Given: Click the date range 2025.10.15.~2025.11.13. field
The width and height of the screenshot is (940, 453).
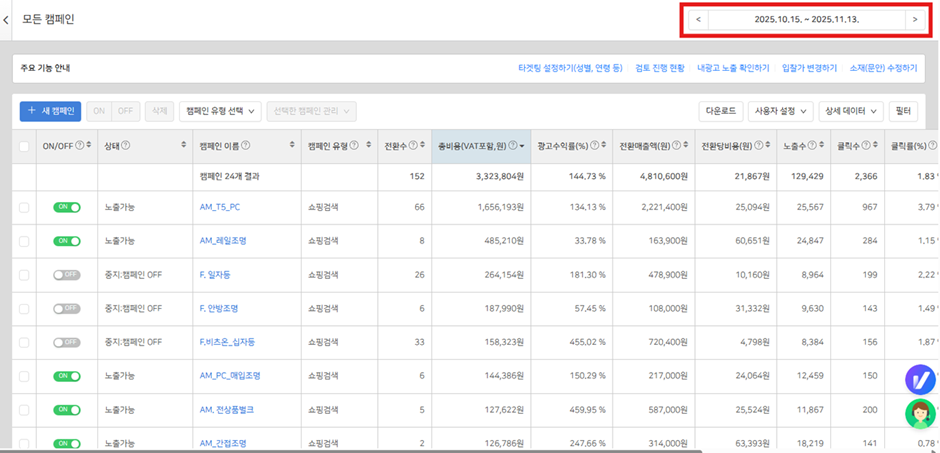Looking at the screenshot, I should [806, 19].
